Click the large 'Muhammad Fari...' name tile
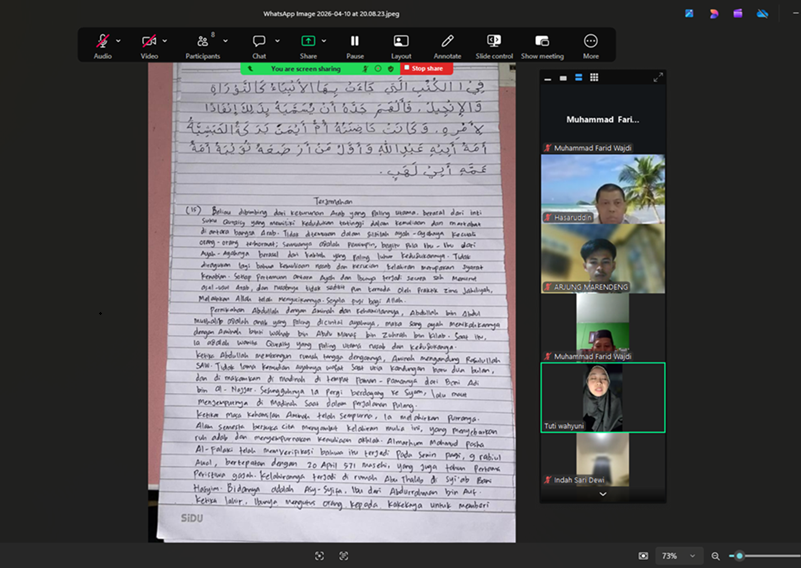The height and width of the screenshot is (568, 801). point(603,120)
